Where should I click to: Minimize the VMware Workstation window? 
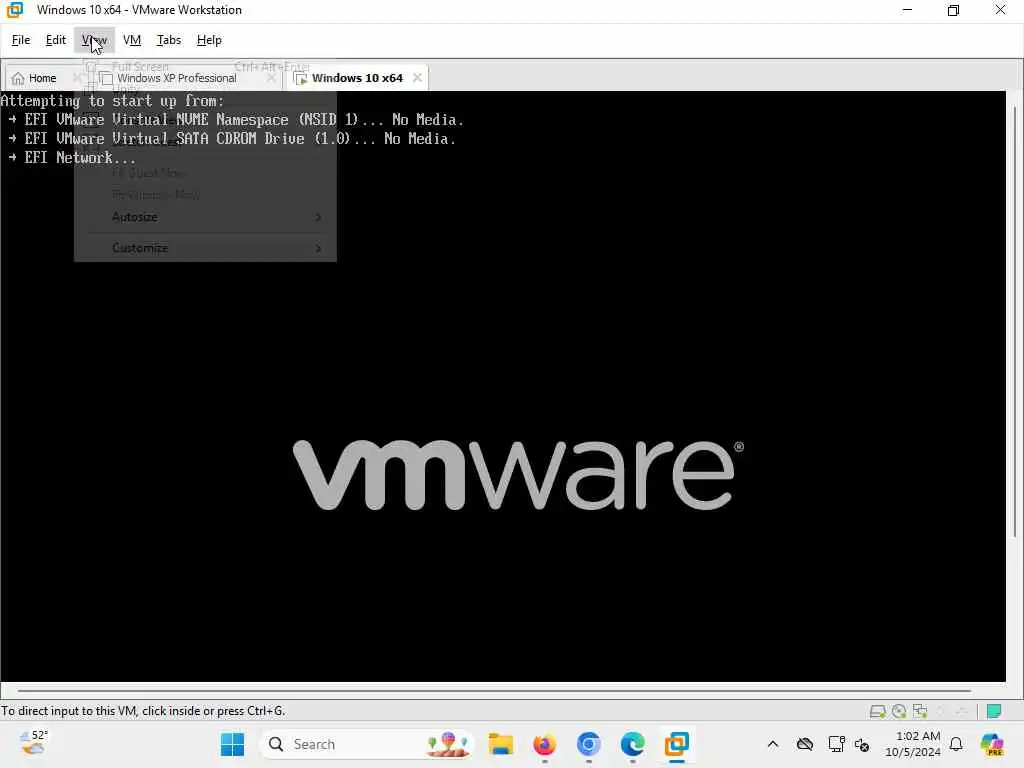(x=907, y=10)
